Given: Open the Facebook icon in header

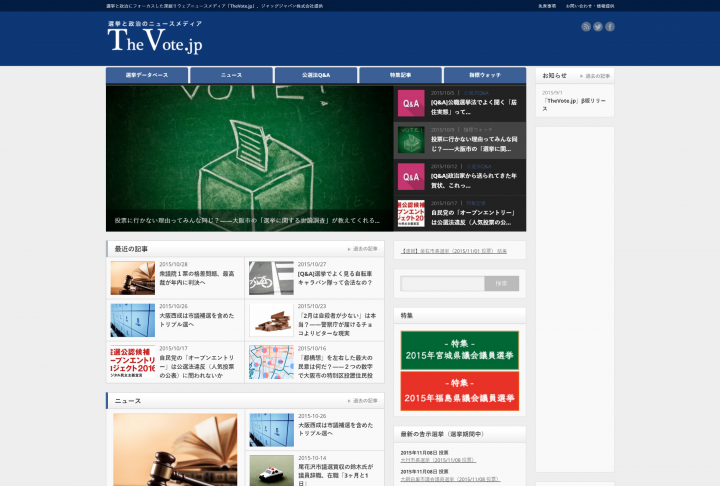Looking at the screenshot, I should (610, 27).
